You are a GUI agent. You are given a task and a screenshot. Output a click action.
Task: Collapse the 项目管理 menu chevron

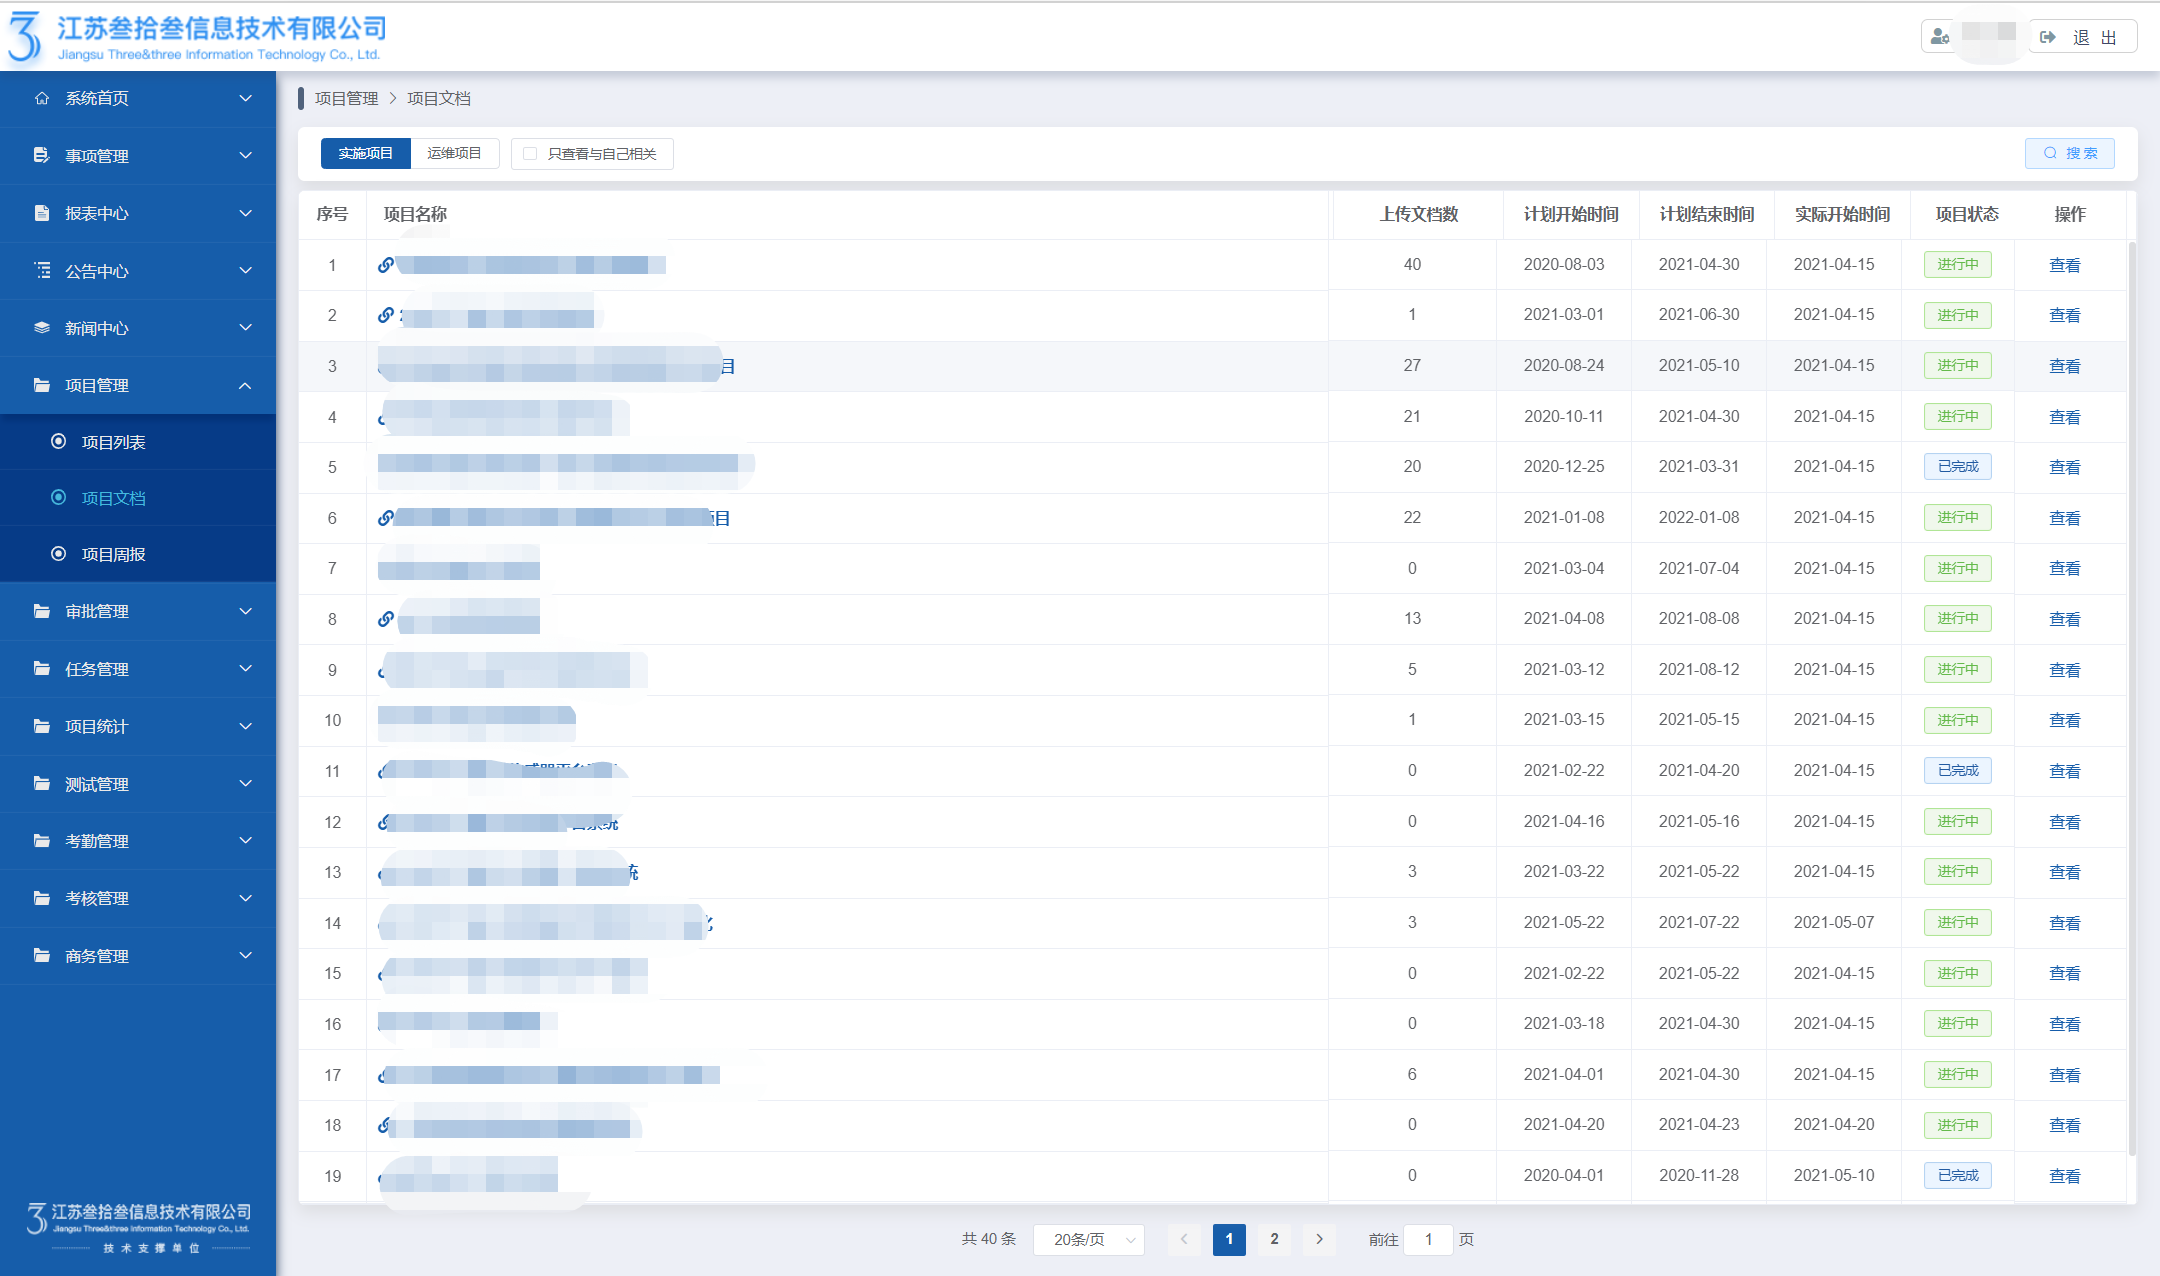pyautogui.click(x=245, y=386)
